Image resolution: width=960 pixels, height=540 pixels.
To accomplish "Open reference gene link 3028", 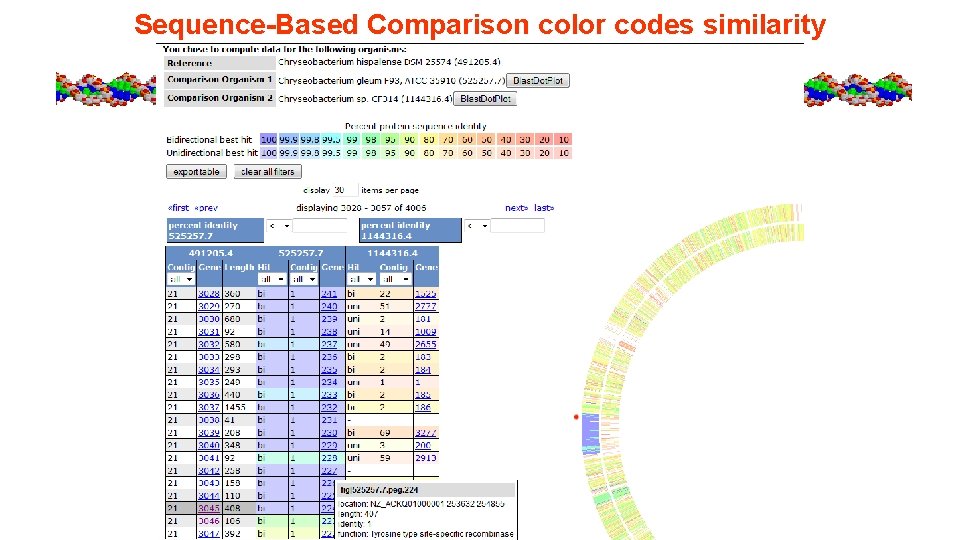I will click(209, 294).
